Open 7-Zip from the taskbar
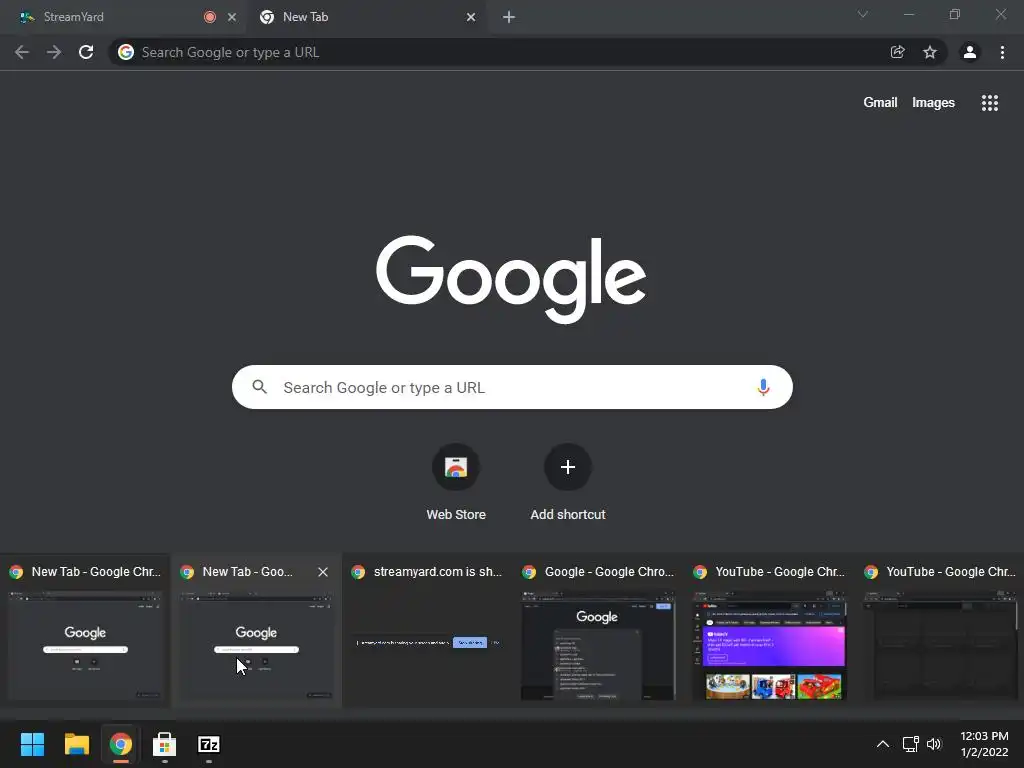1024x768 pixels. 208,744
